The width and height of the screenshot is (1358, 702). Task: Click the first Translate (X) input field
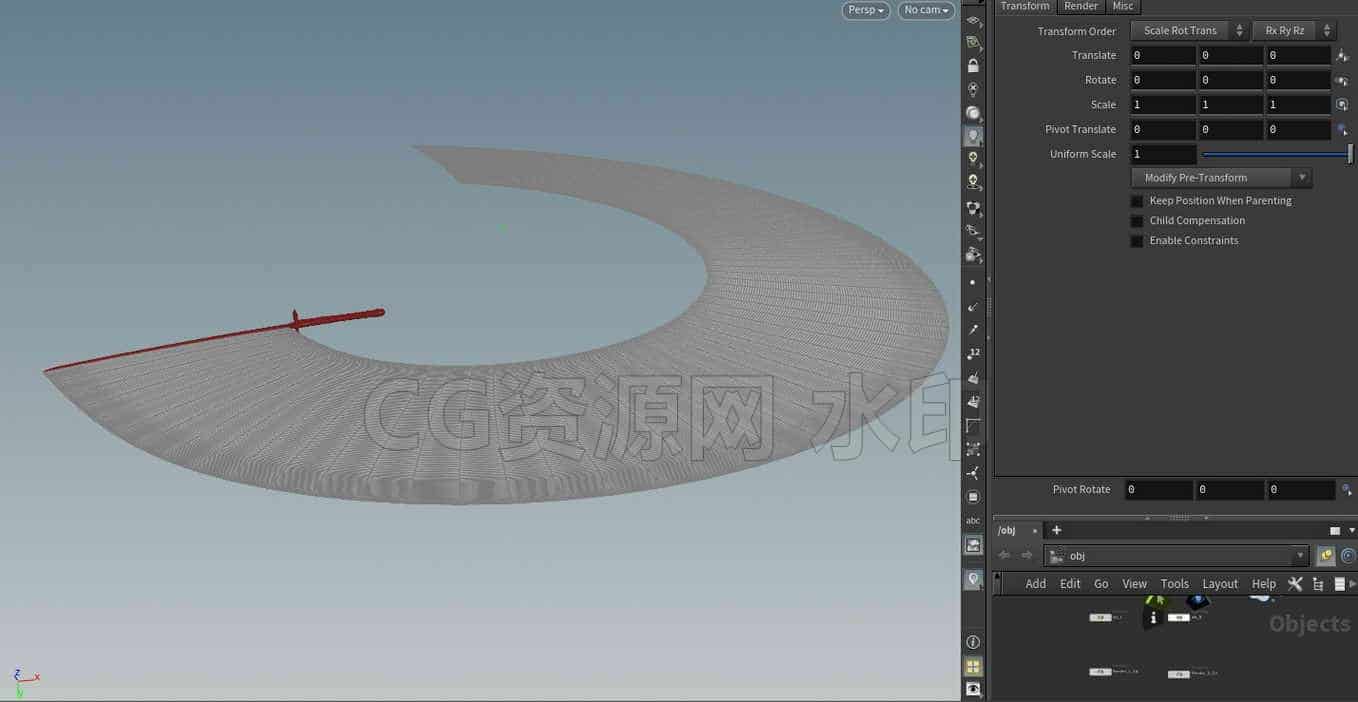pyautogui.click(x=1164, y=56)
